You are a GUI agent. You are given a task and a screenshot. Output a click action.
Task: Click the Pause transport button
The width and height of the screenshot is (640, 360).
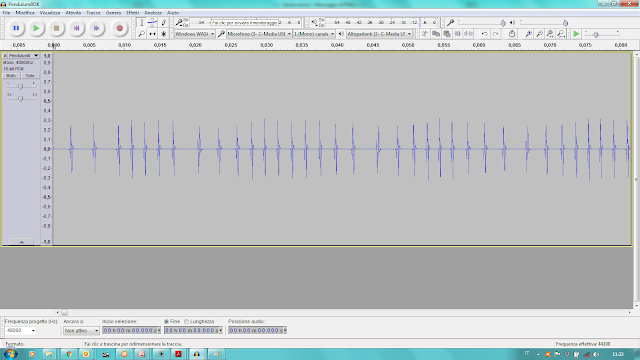coord(16,28)
